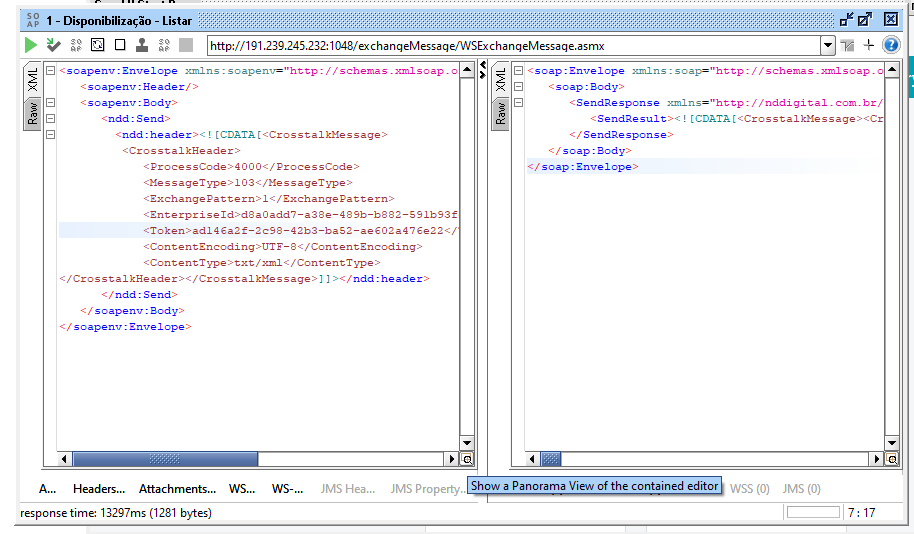Open the request Attachments tab
Image resolution: width=914 pixels, height=534 pixels.
tap(177, 489)
